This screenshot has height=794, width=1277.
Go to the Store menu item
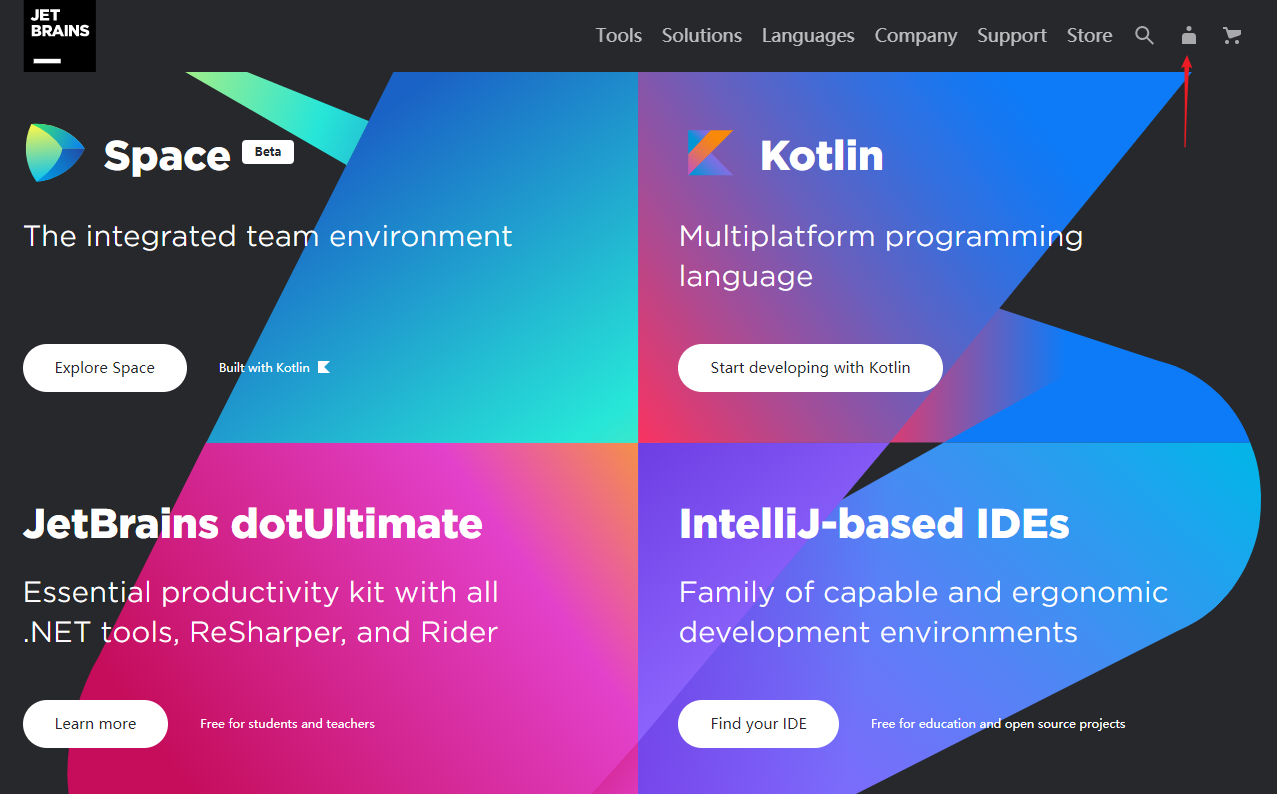1090,36
